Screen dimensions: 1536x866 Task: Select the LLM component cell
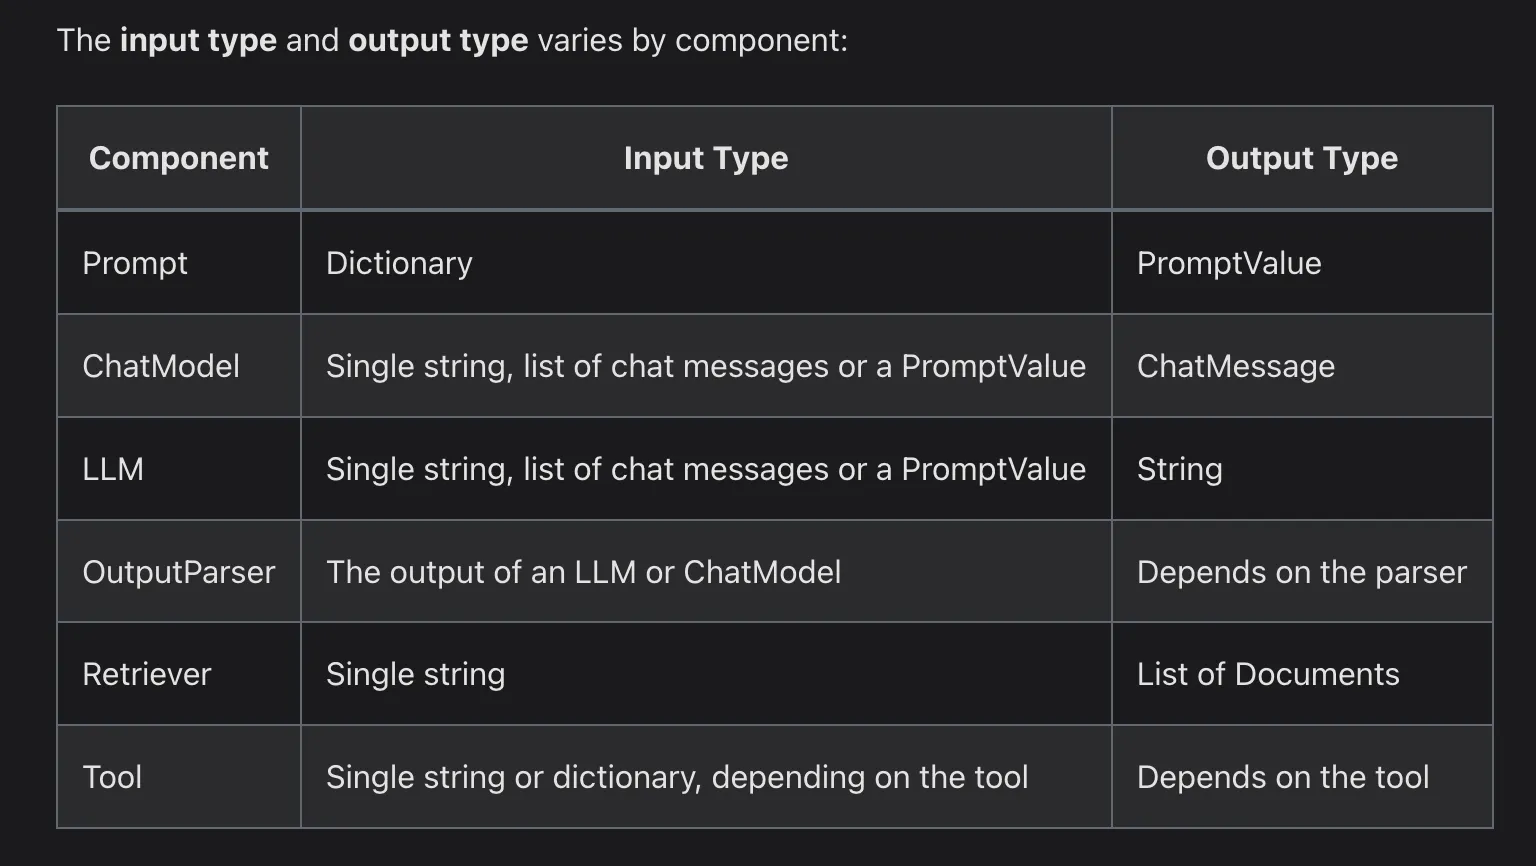113,469
